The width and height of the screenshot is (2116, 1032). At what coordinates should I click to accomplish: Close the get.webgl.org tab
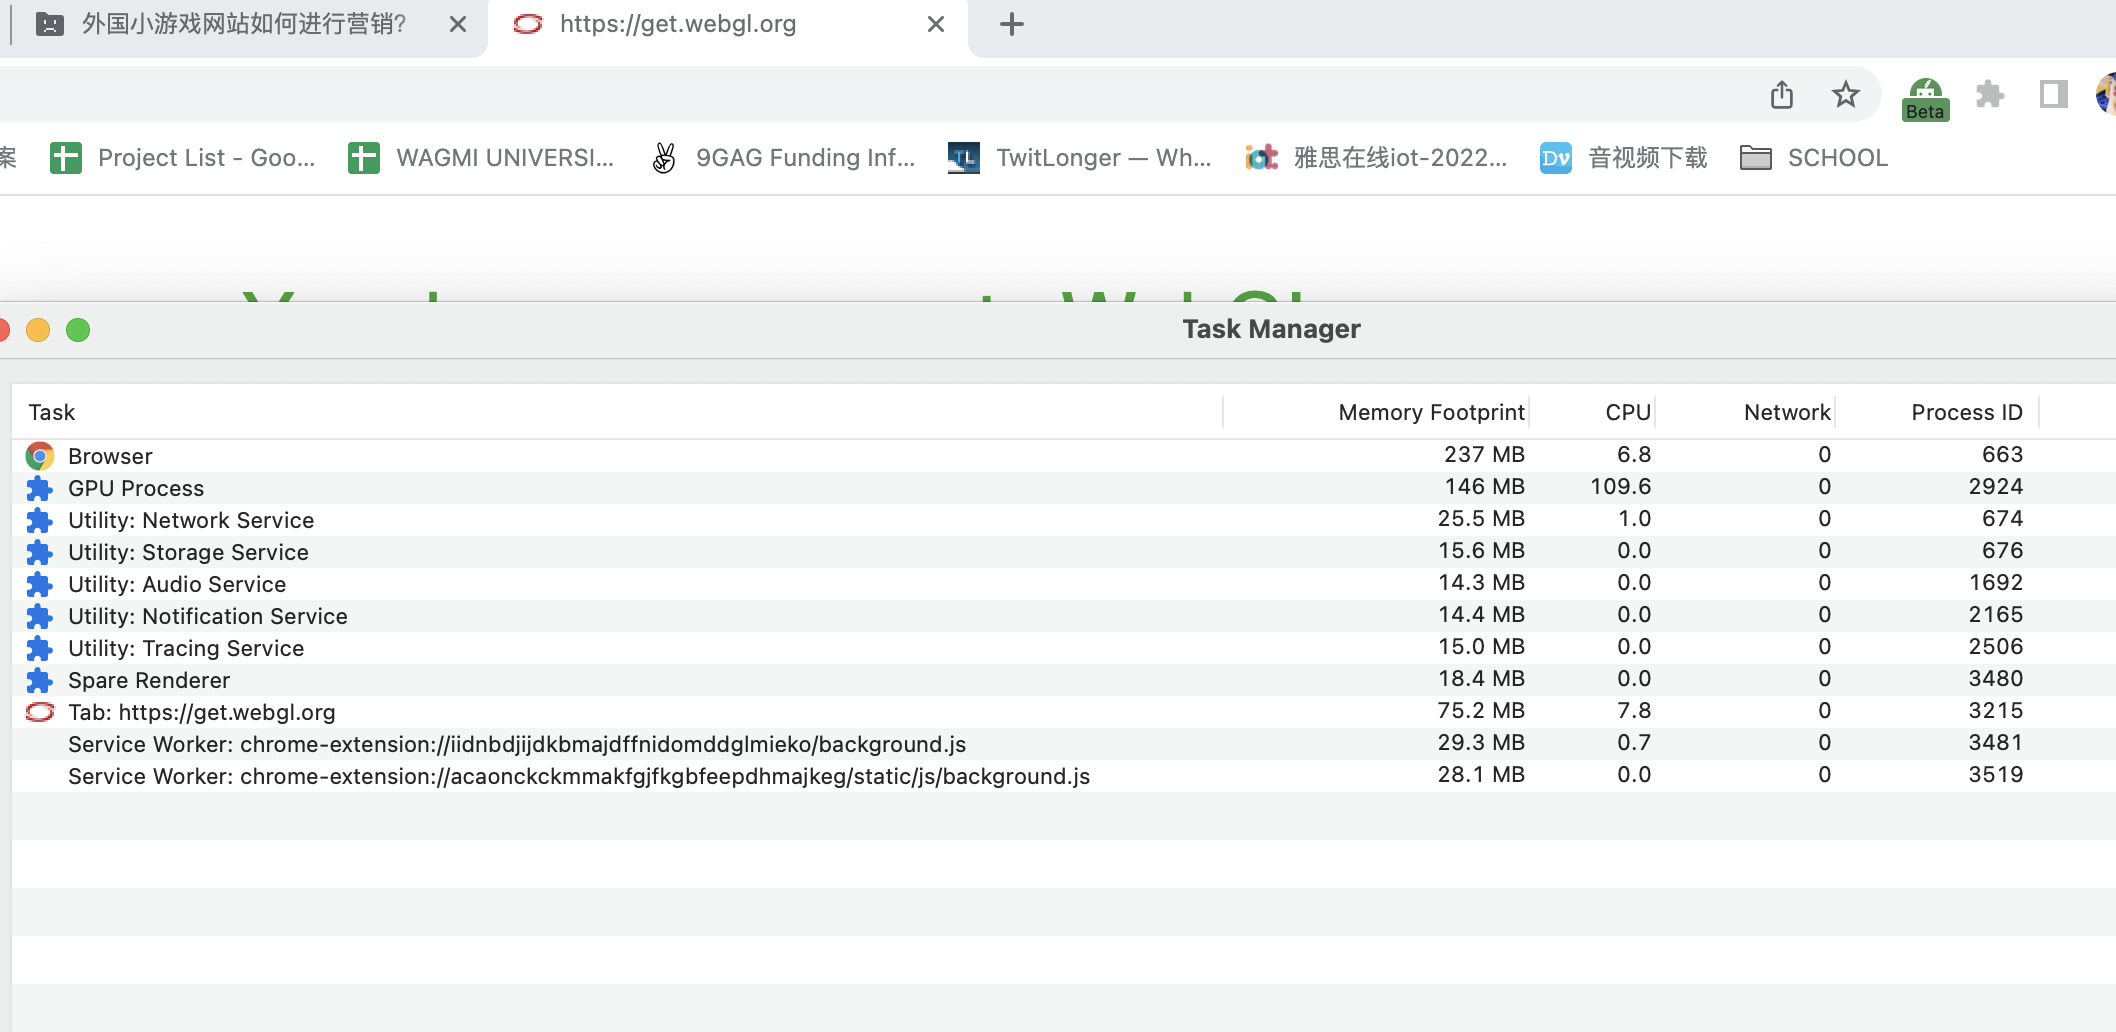click(x=936, y=24)
